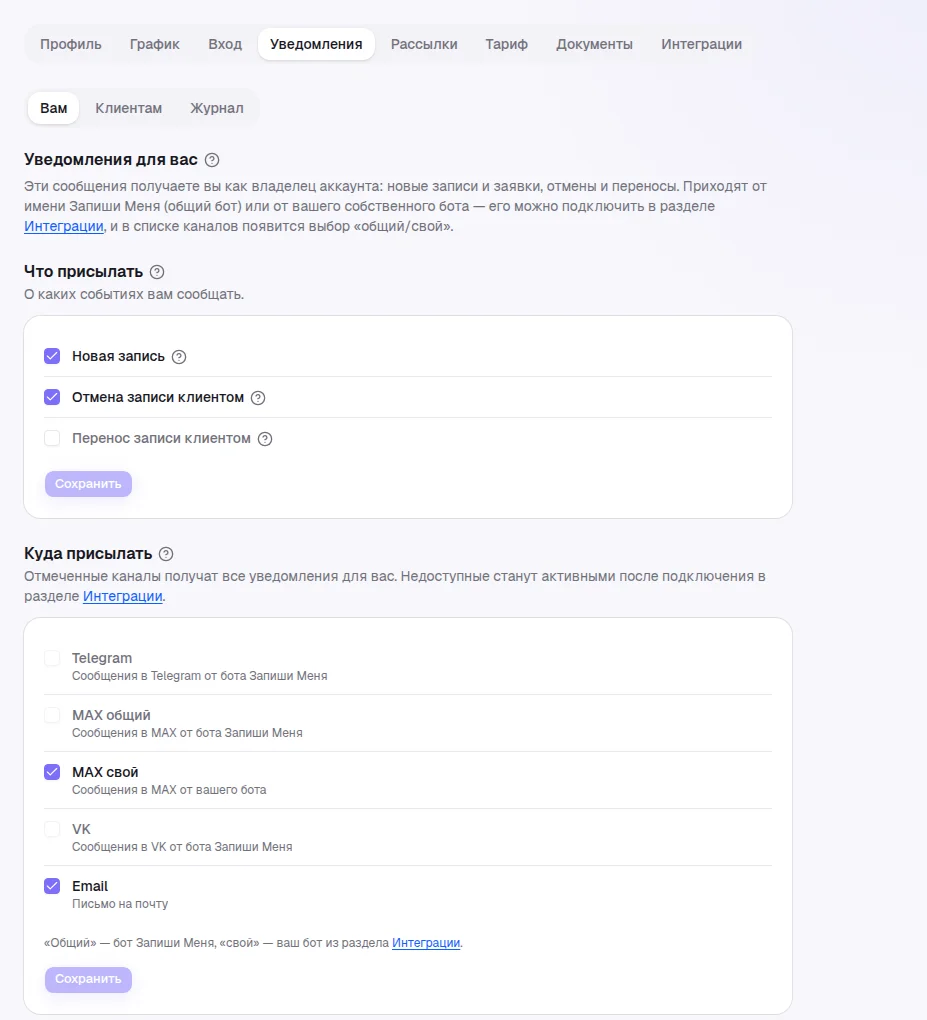Screen dimensions: 927x1020
Task: Show tooltip icon for Новая запись
Action: click(x=179, y=356)
